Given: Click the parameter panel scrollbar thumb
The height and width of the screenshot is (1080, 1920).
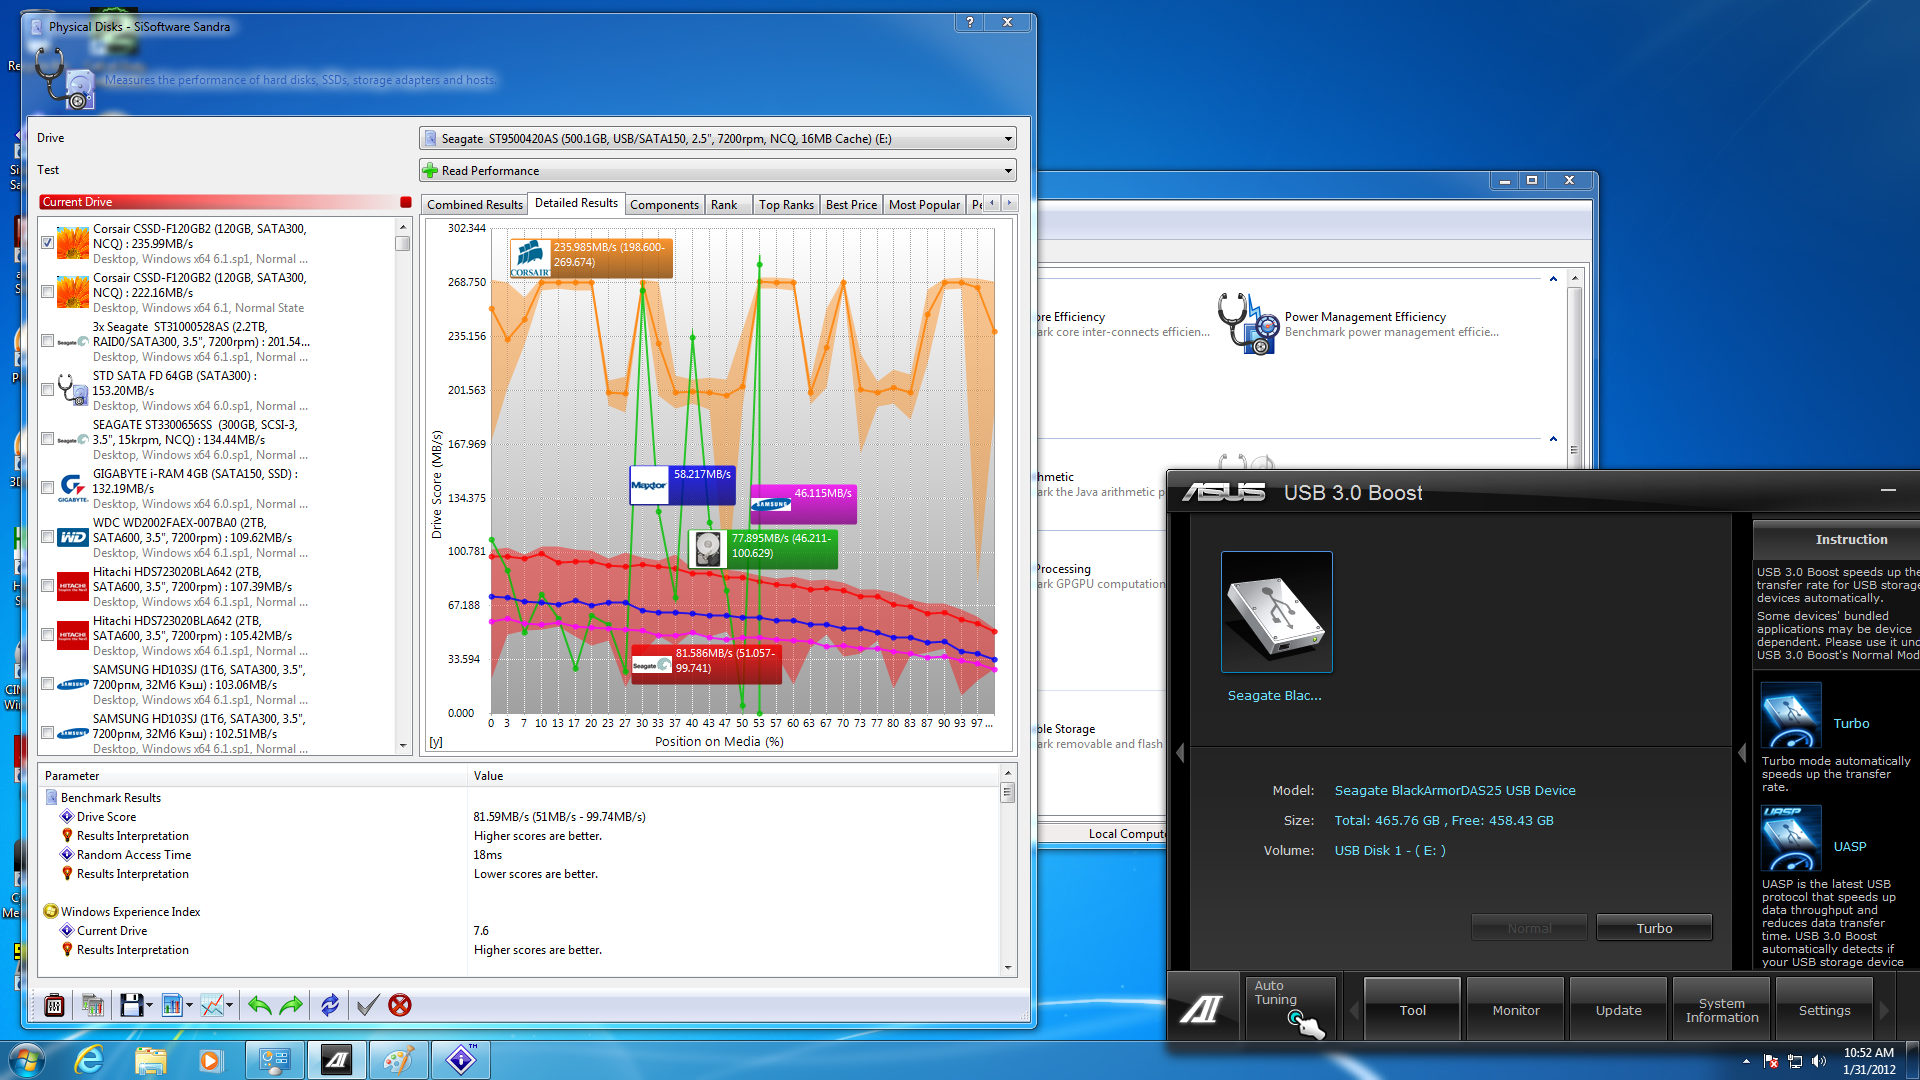Looking at the screenshot, I should coord(1008,793).
